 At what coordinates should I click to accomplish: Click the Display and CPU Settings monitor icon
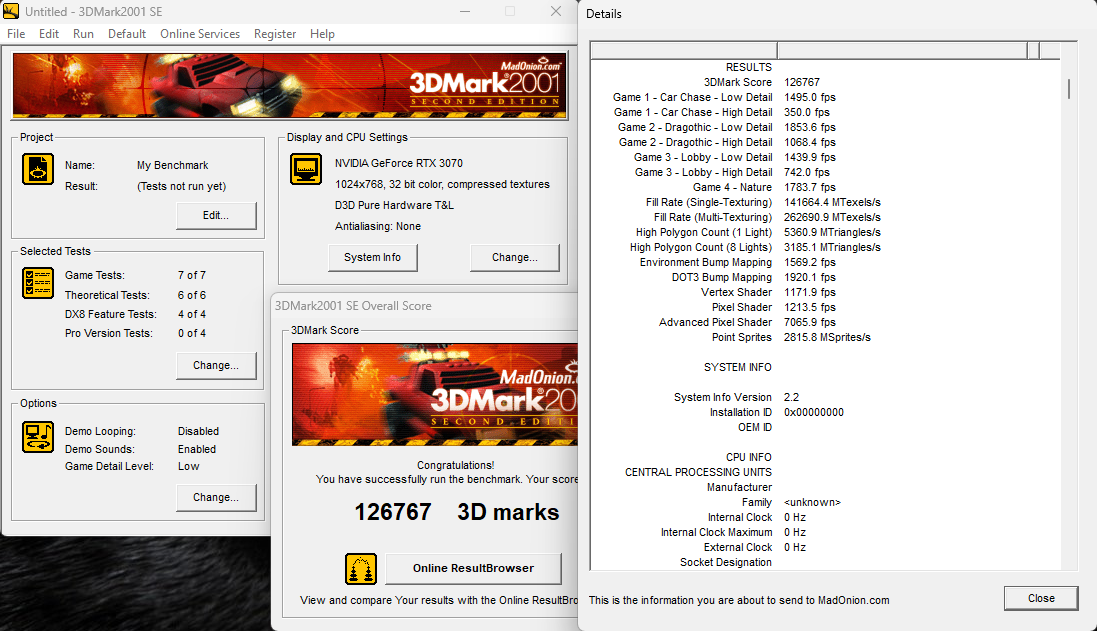click(306, 169)
